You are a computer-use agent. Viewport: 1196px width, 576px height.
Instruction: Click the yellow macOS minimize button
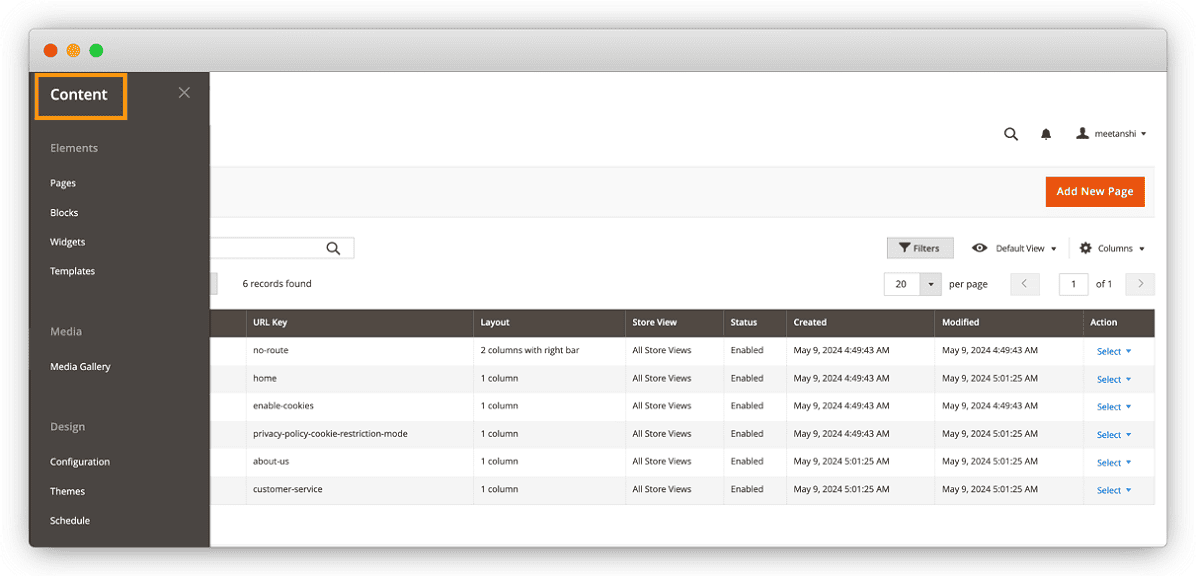(x=73, y=51)
